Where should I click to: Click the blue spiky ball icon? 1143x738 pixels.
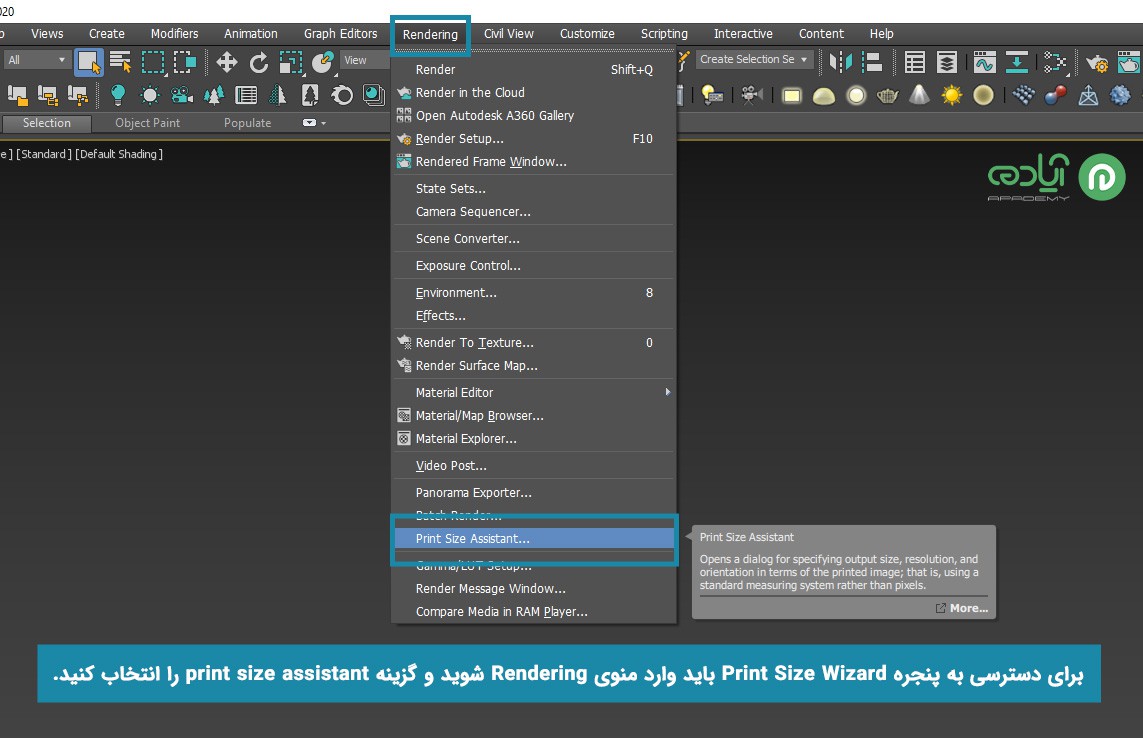1120,95
